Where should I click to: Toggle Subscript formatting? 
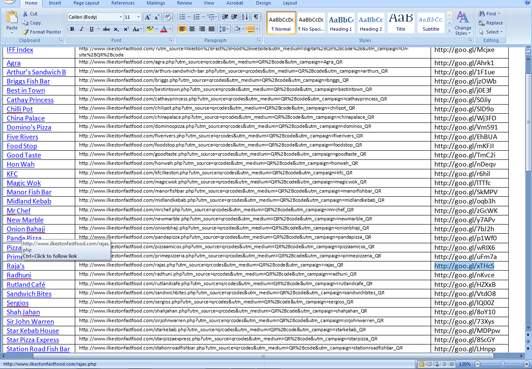tap(116, 29)
